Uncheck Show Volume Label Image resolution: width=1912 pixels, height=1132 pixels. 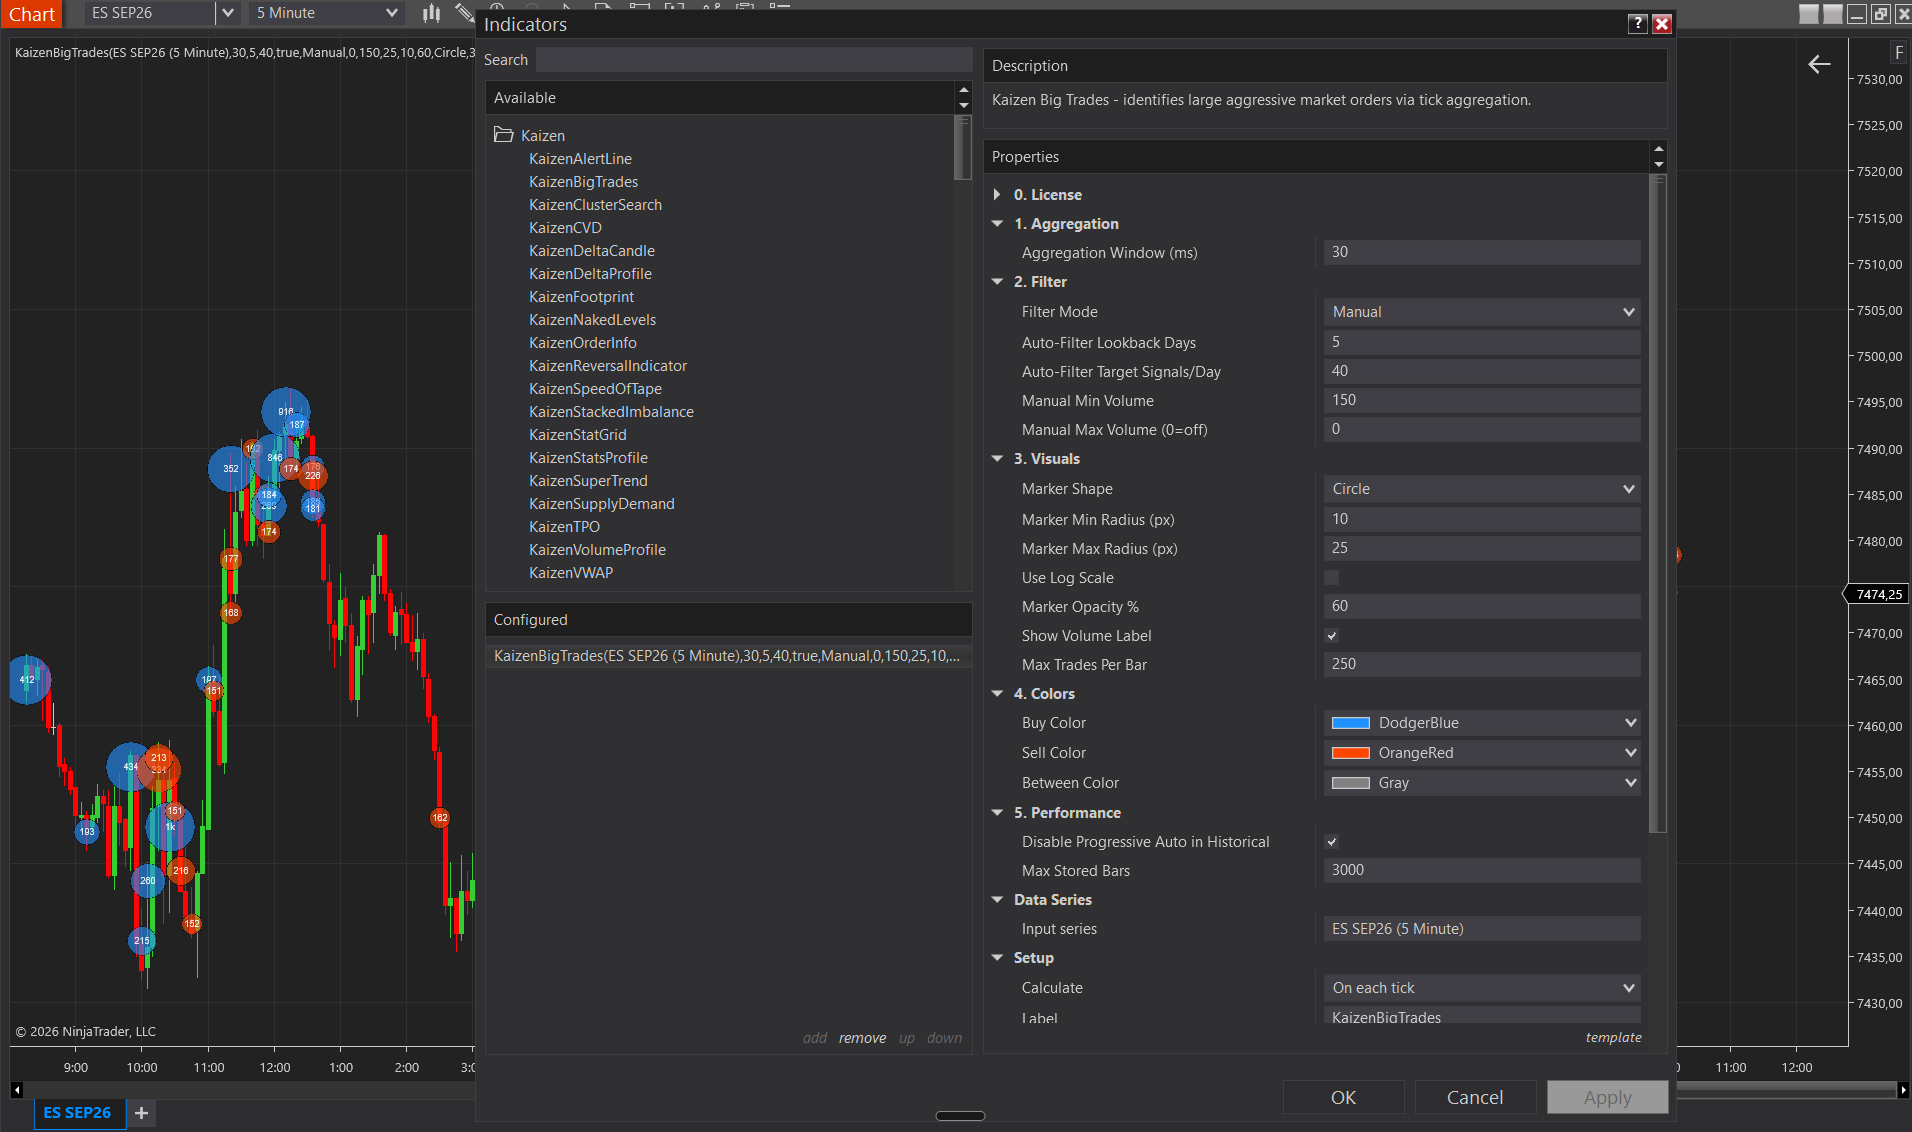pos(1331,636)
